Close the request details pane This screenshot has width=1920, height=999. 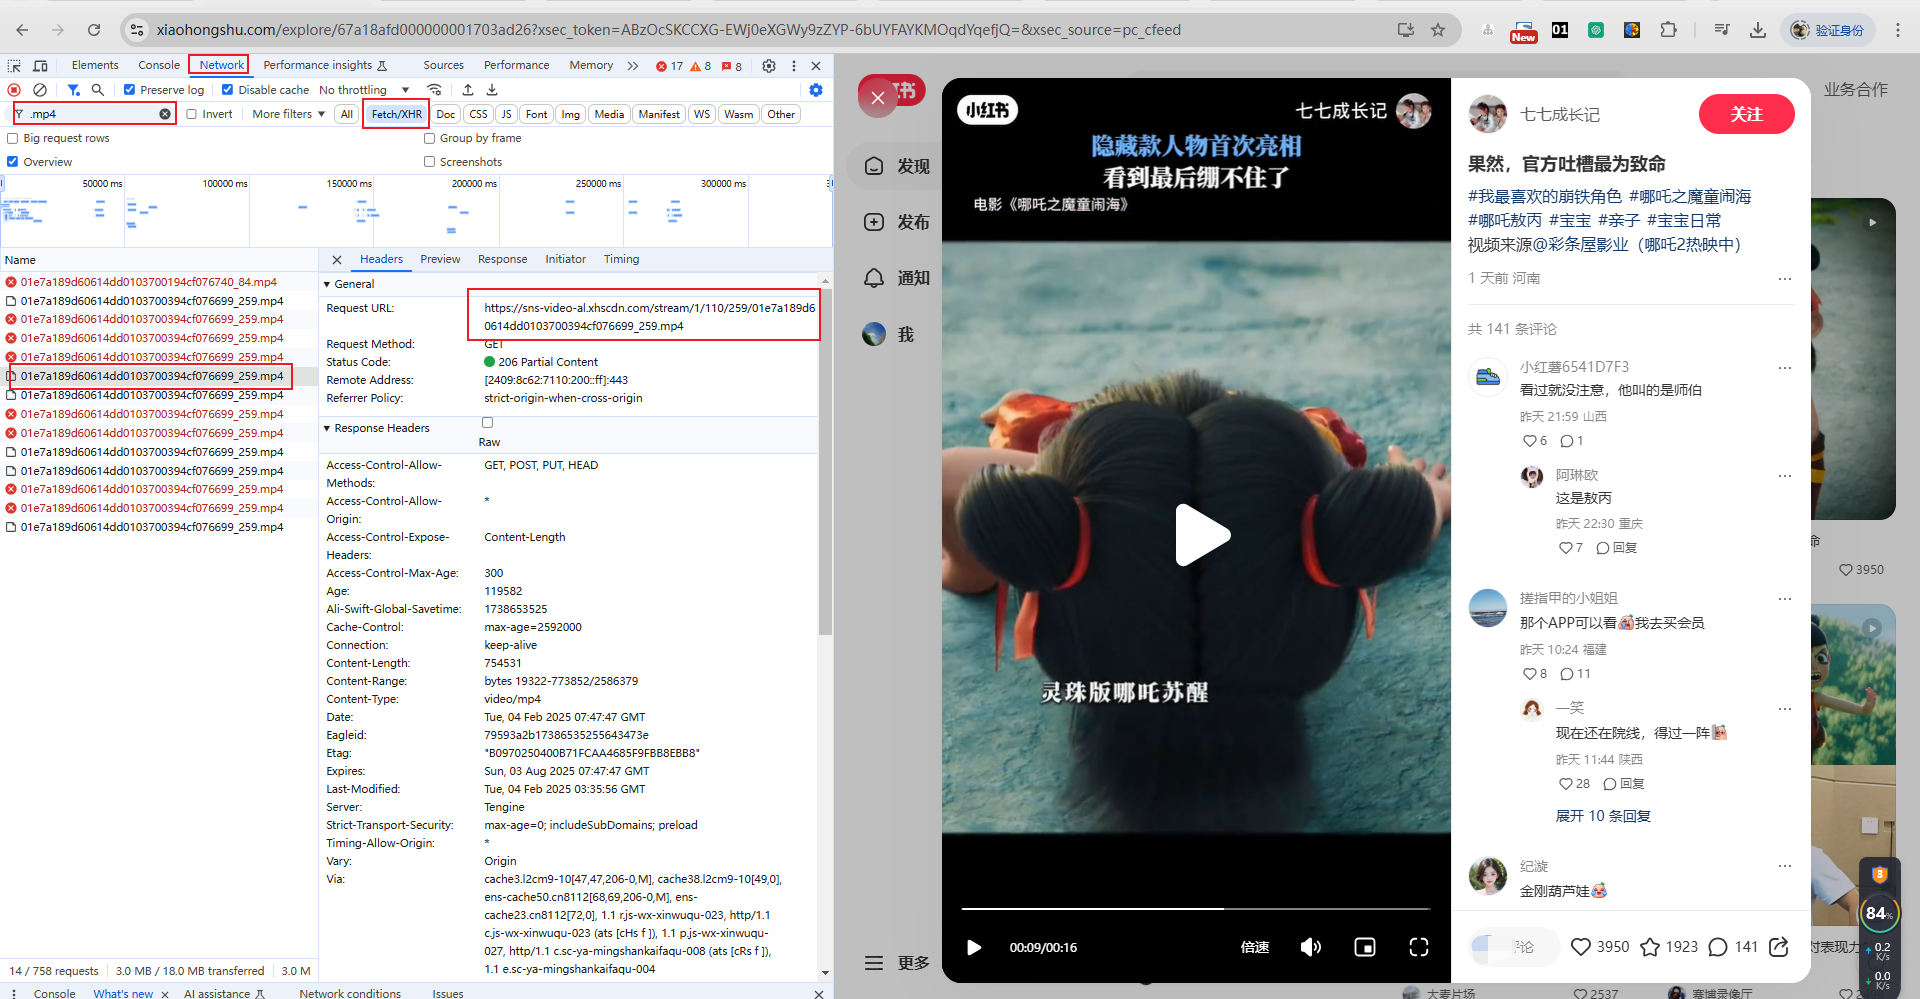337,260
